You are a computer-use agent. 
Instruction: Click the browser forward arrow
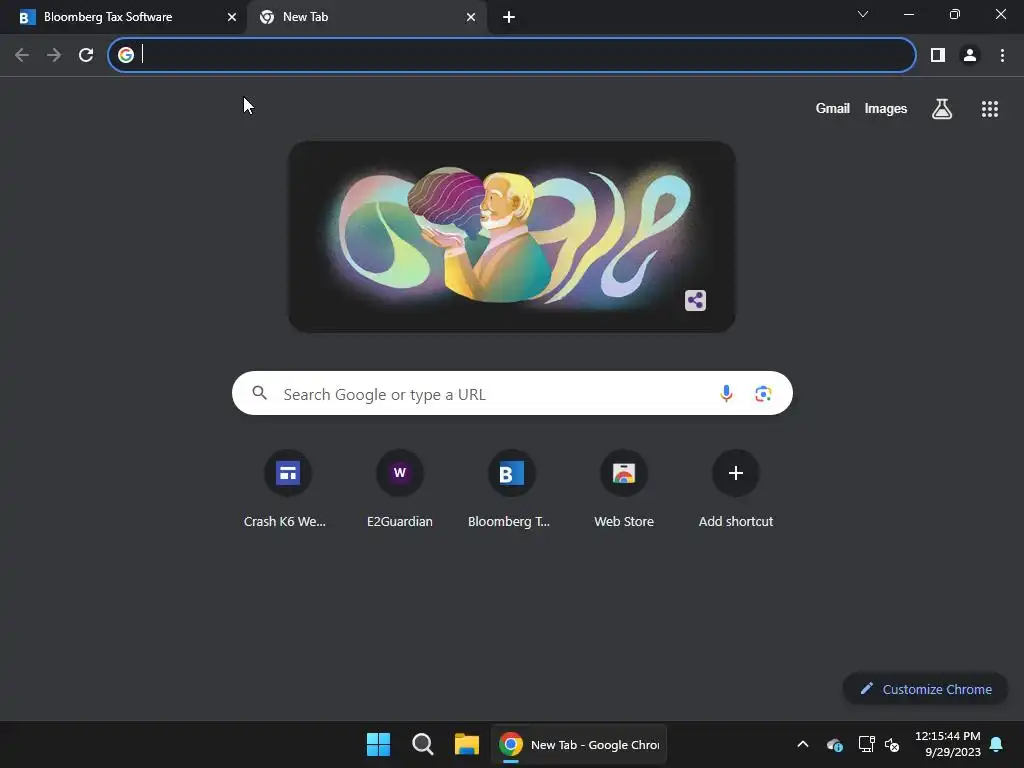(x=54, y=55)
